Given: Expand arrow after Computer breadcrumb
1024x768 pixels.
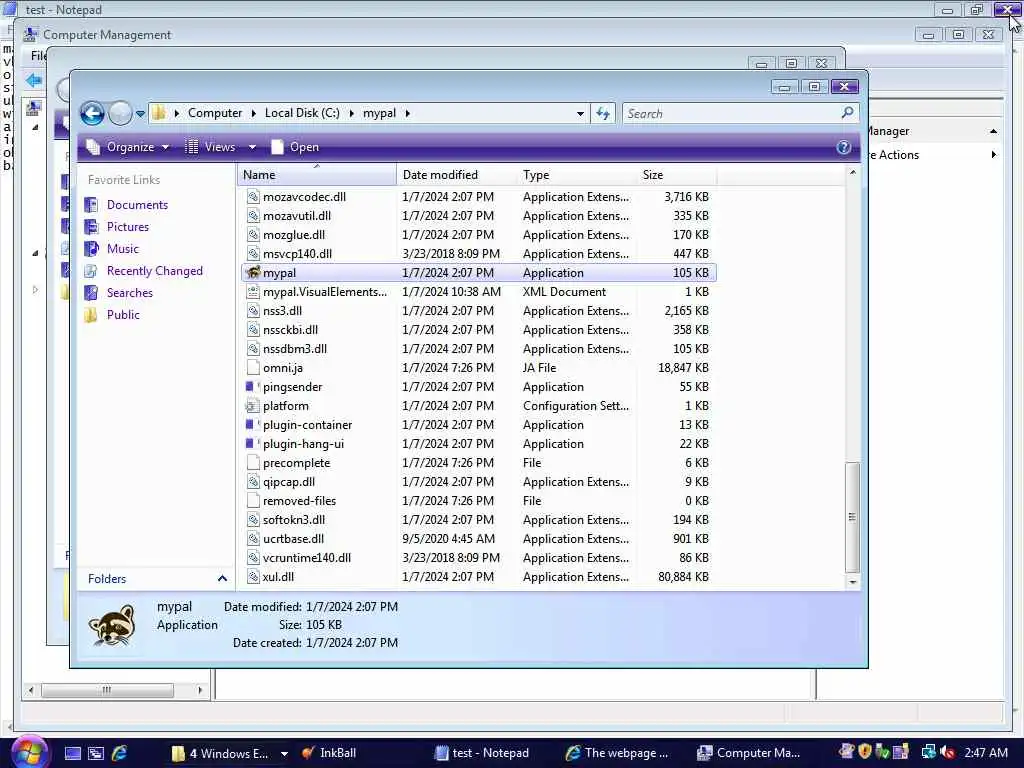Looking at the screenshot, I should (x=253, y=114).
